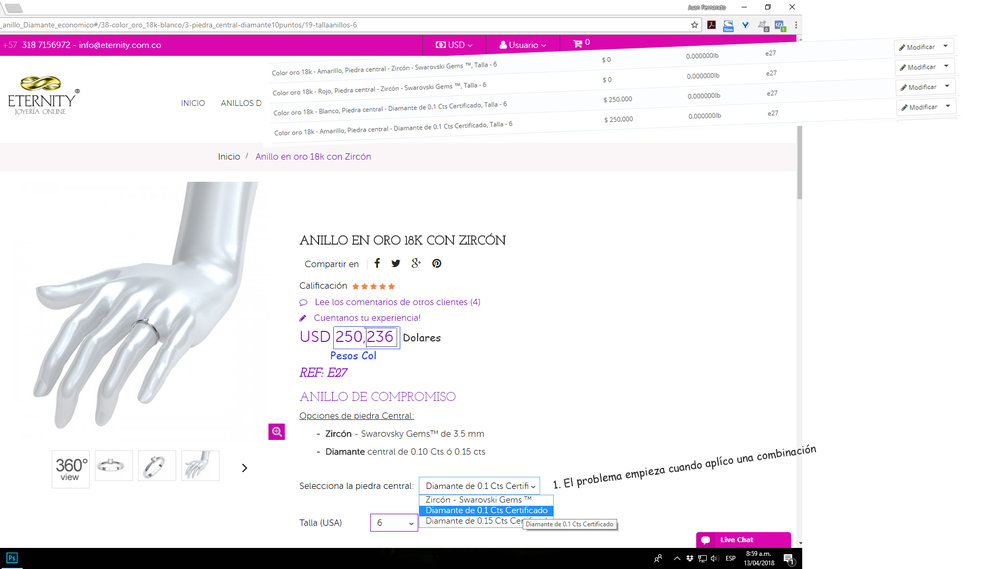
Task: Open volume control in tray
Action: pyautogui.click(x=714, y=558)
